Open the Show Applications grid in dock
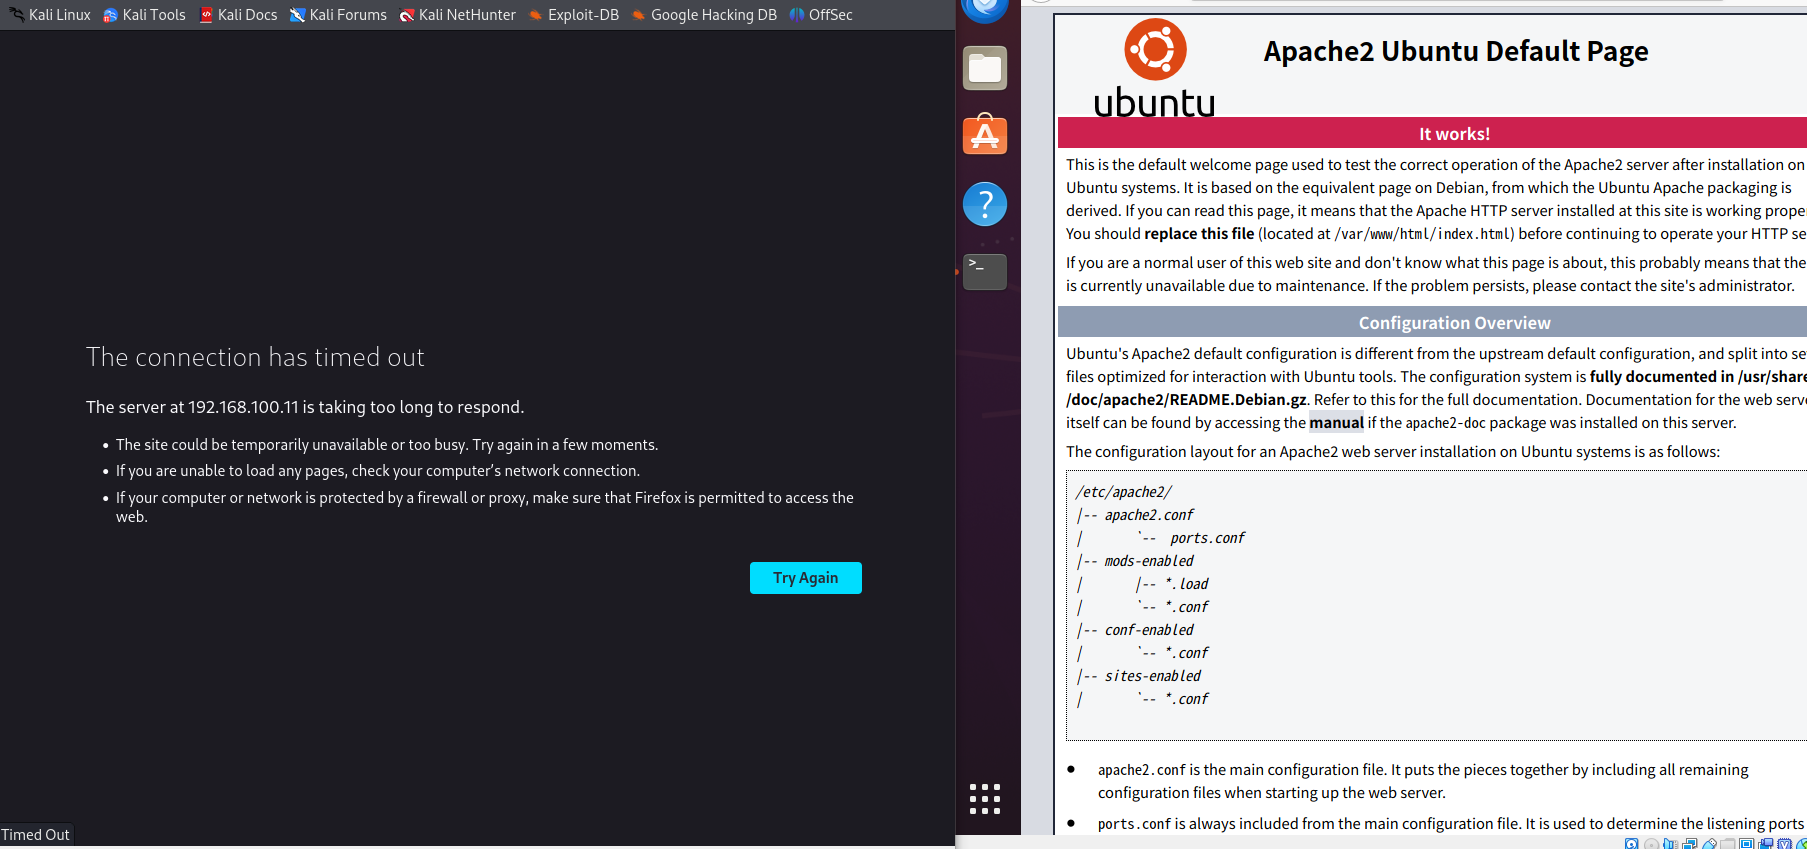The image size is (1807, 849). (x=985, y=799)
